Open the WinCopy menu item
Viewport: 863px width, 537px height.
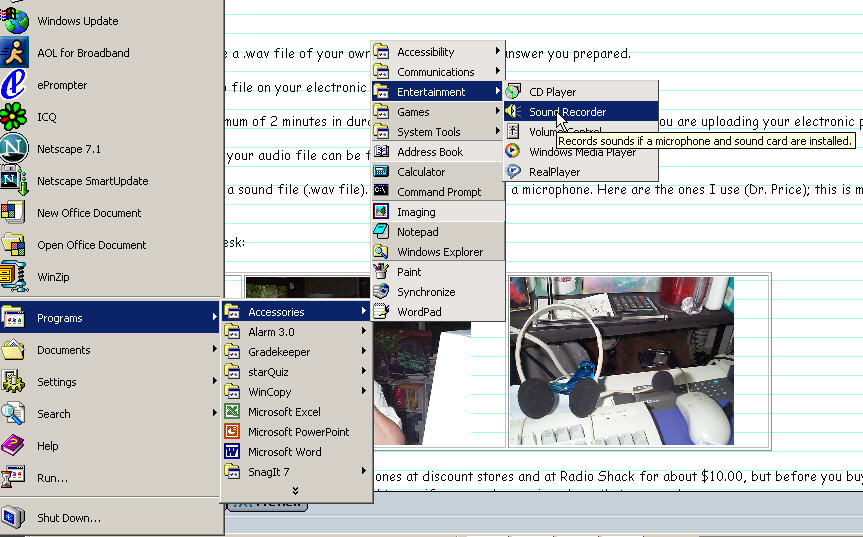tap(297, 392)
